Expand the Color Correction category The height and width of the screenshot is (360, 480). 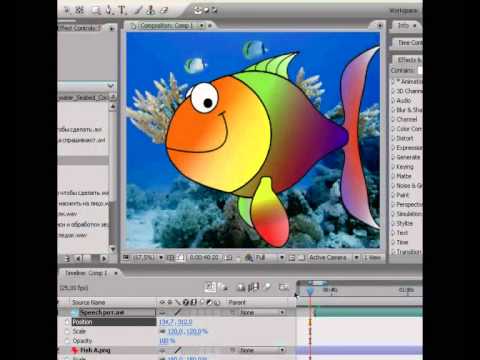click(393, 129)
